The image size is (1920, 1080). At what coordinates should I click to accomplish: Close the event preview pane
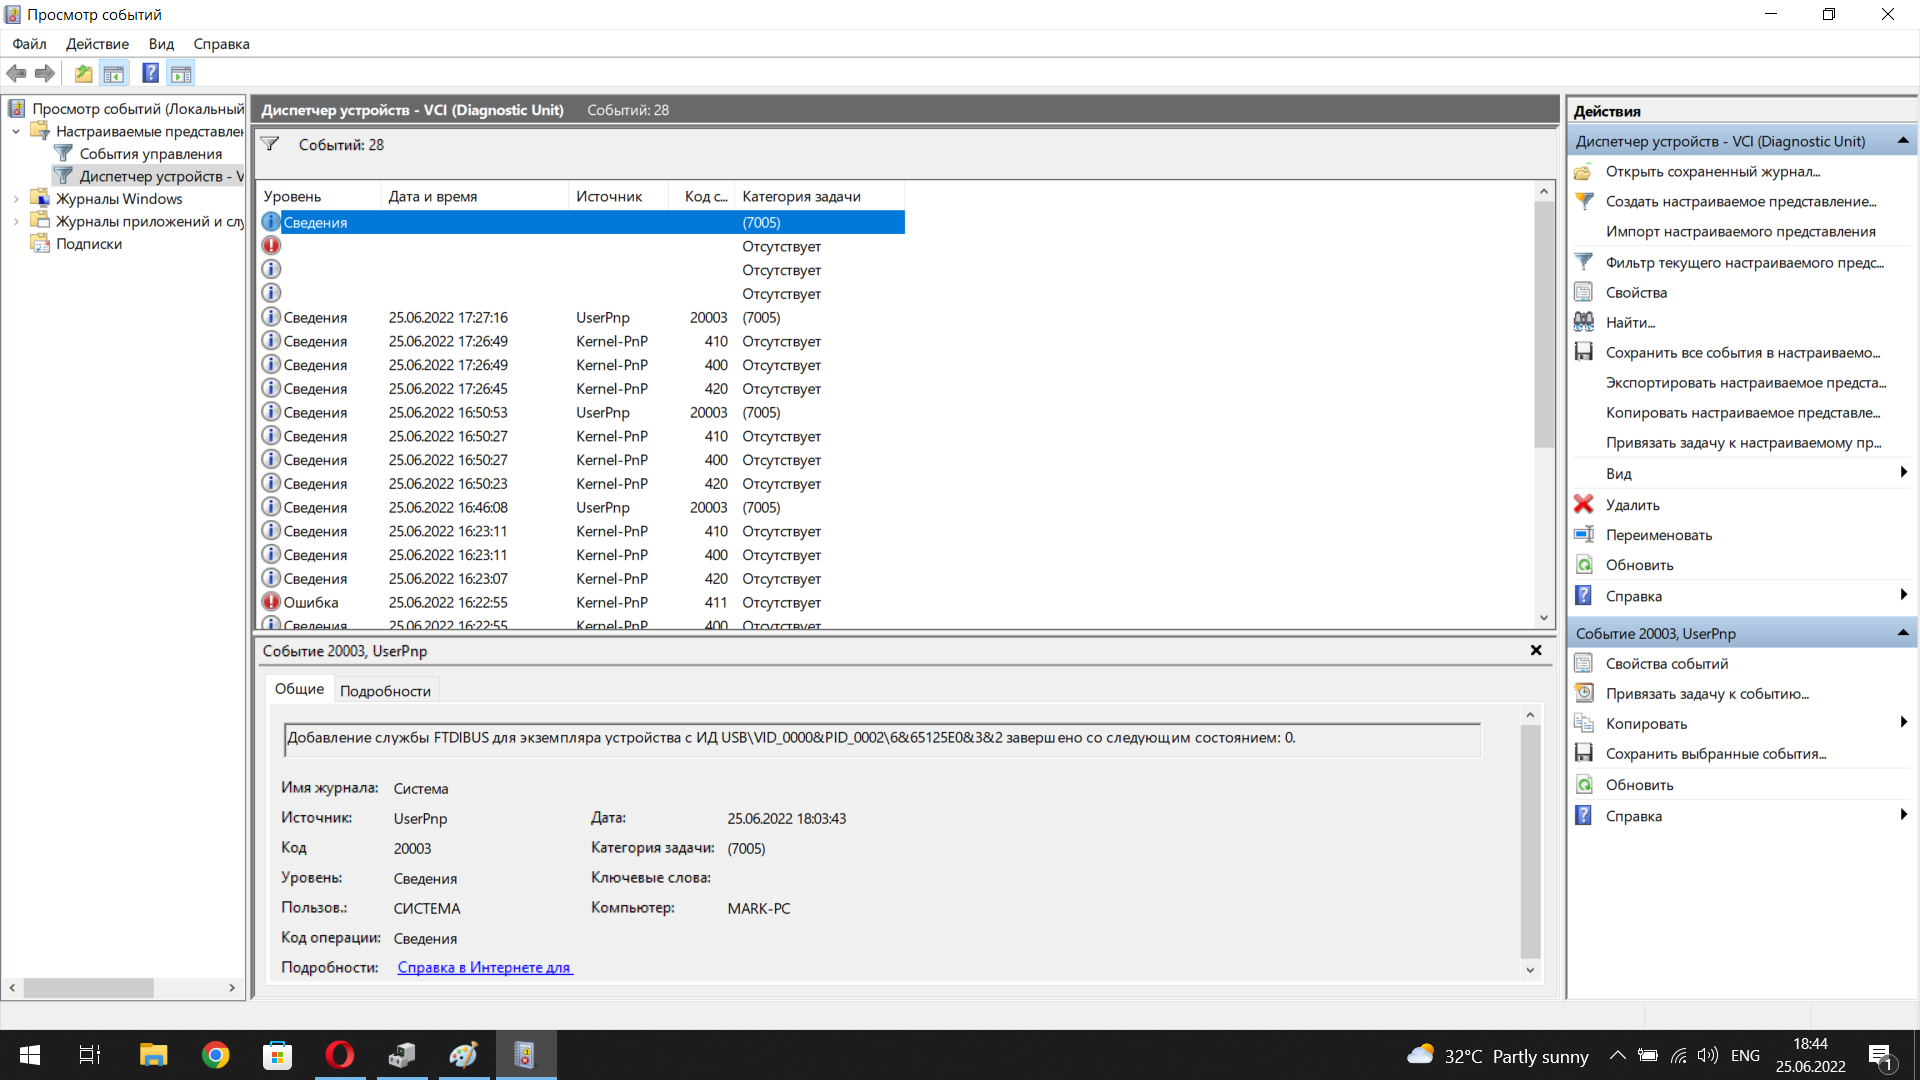(x=1536, y=650)
